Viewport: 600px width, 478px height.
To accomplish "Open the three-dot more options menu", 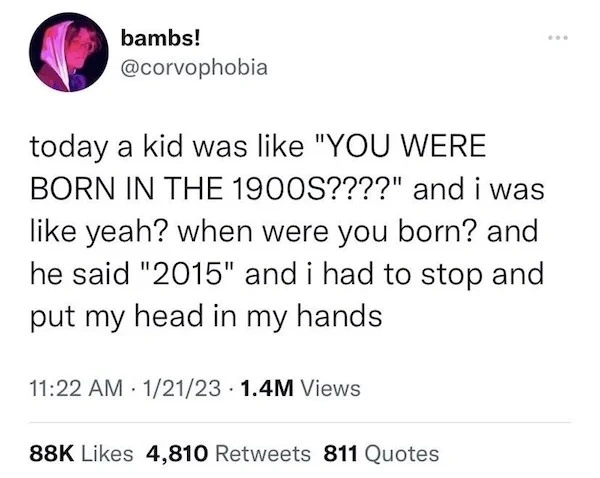I will click(558, 38).
